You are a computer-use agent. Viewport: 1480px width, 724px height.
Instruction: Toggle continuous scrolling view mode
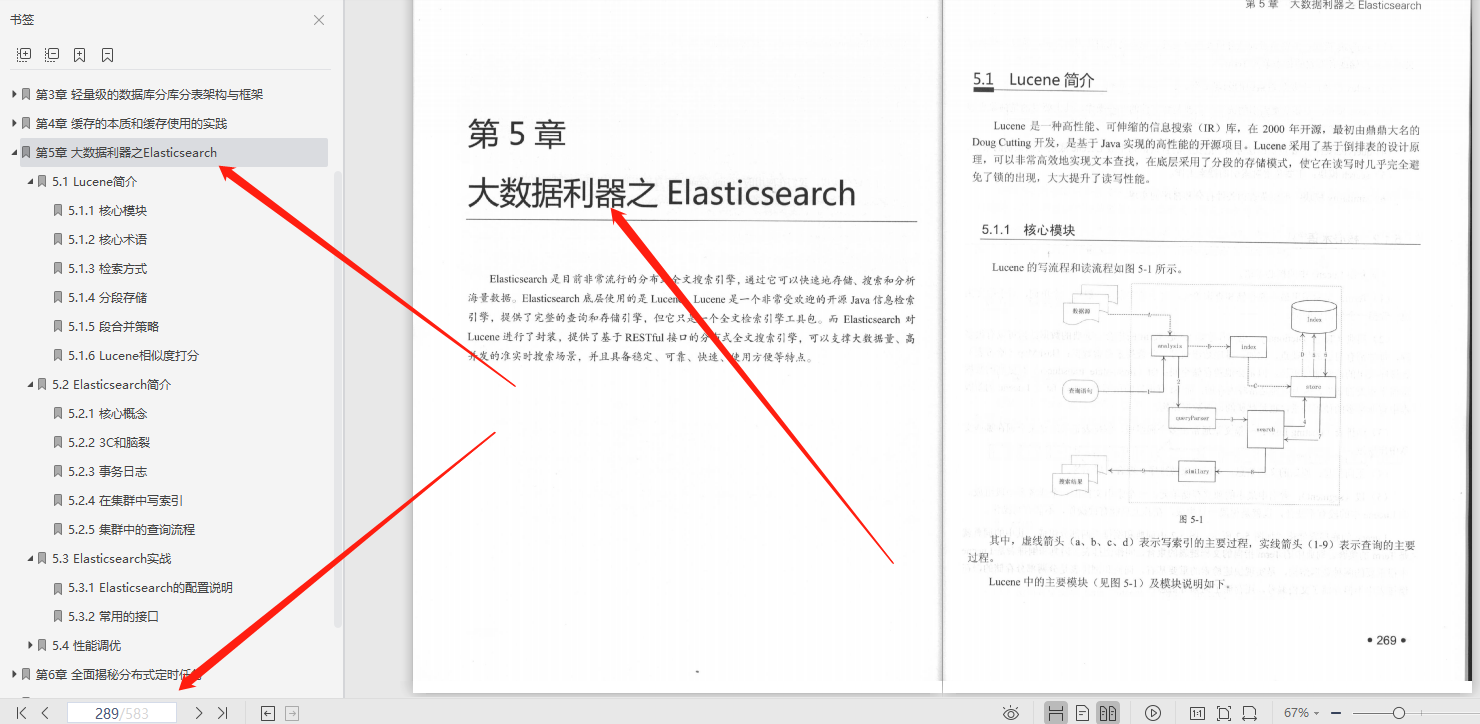1055,713
